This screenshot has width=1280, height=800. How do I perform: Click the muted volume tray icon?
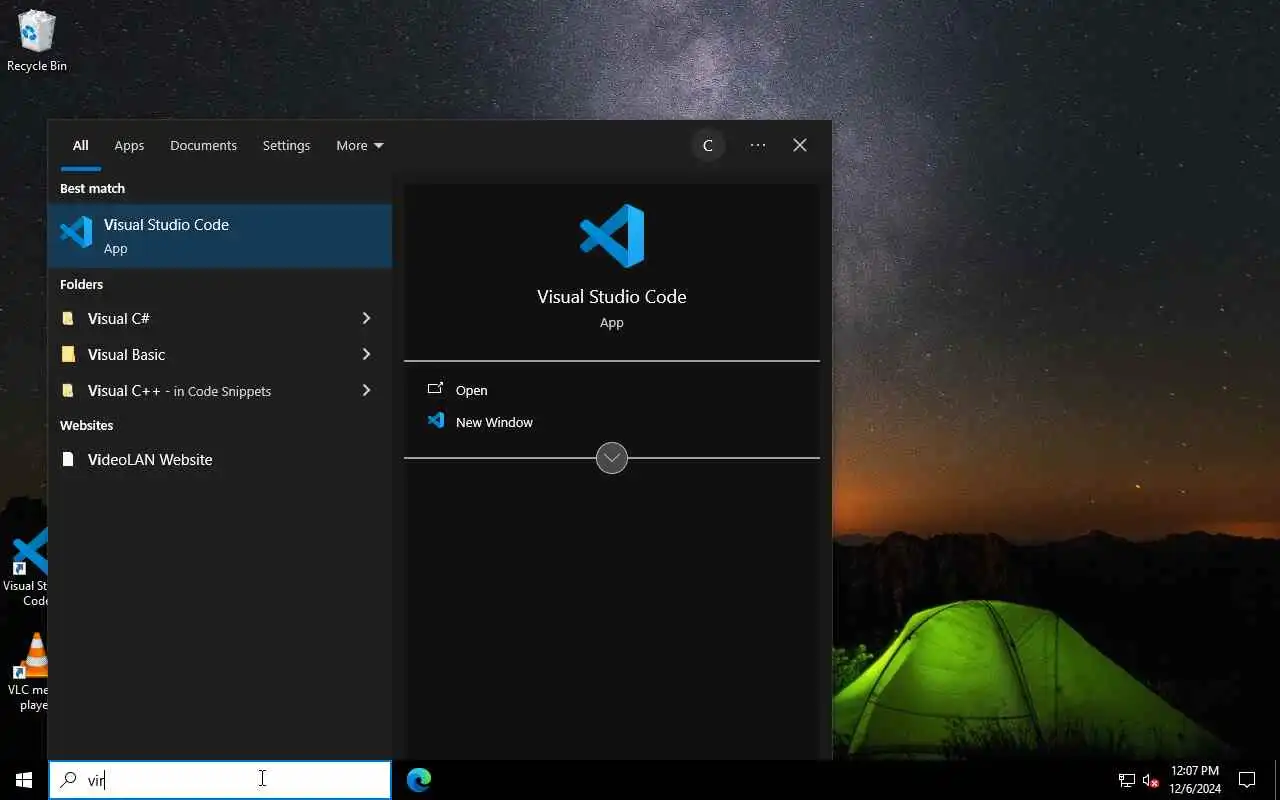pyautogui.click(x=1150, y=780)
